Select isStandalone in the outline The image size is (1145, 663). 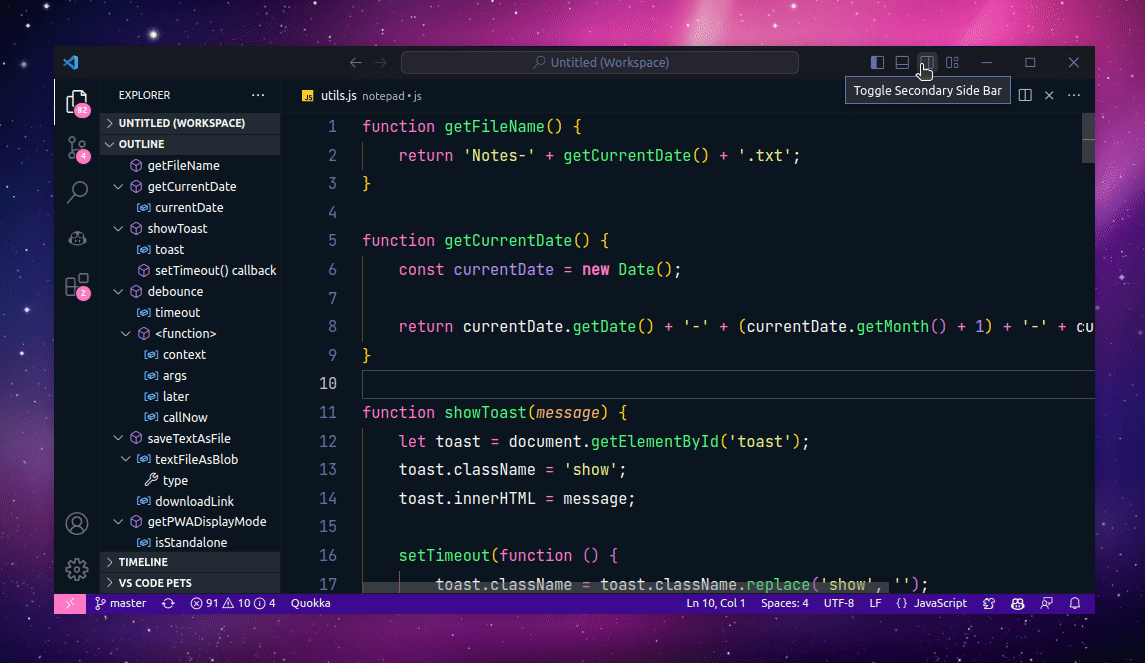click(x=190, y=543)
